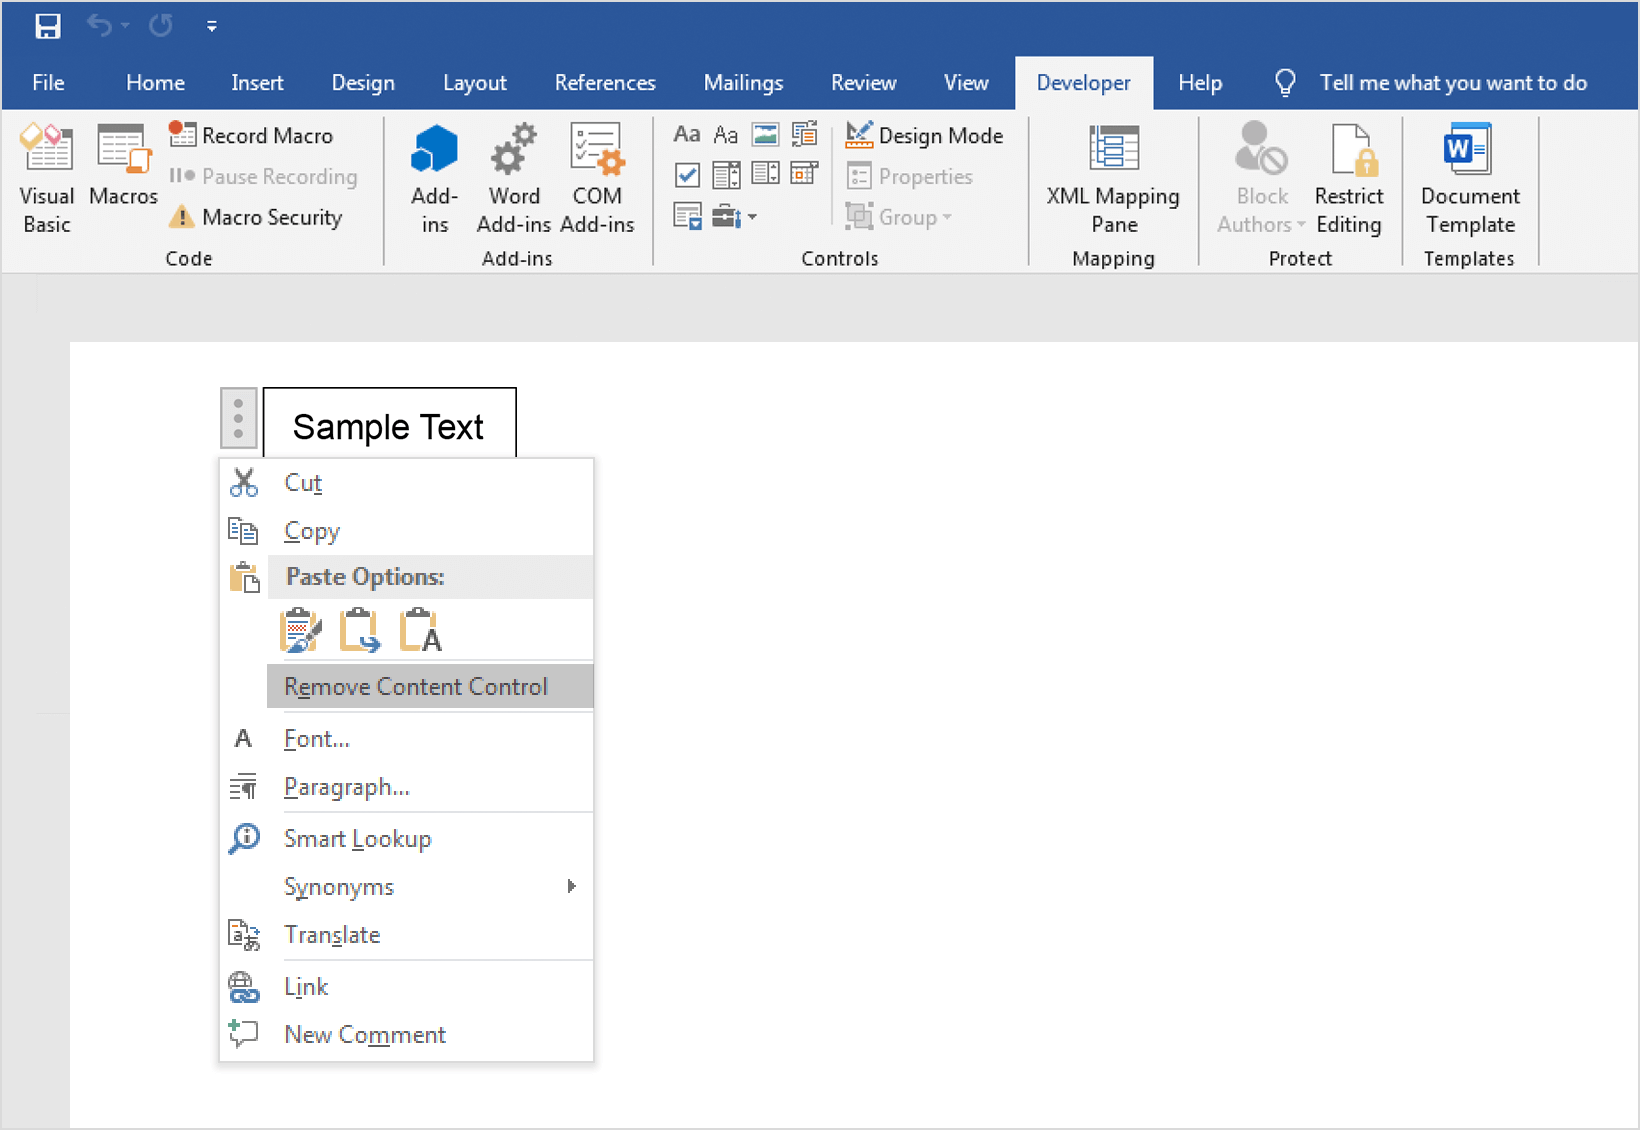1640x1130 pixels.
Task: Add a New Comment
Action: [x=406, y=1035]
